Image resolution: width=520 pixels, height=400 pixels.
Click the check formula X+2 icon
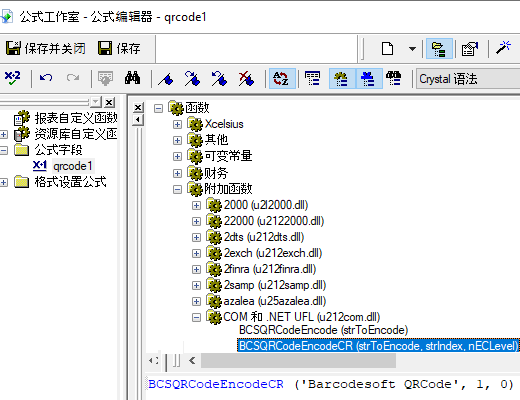[x=12, y=78]
